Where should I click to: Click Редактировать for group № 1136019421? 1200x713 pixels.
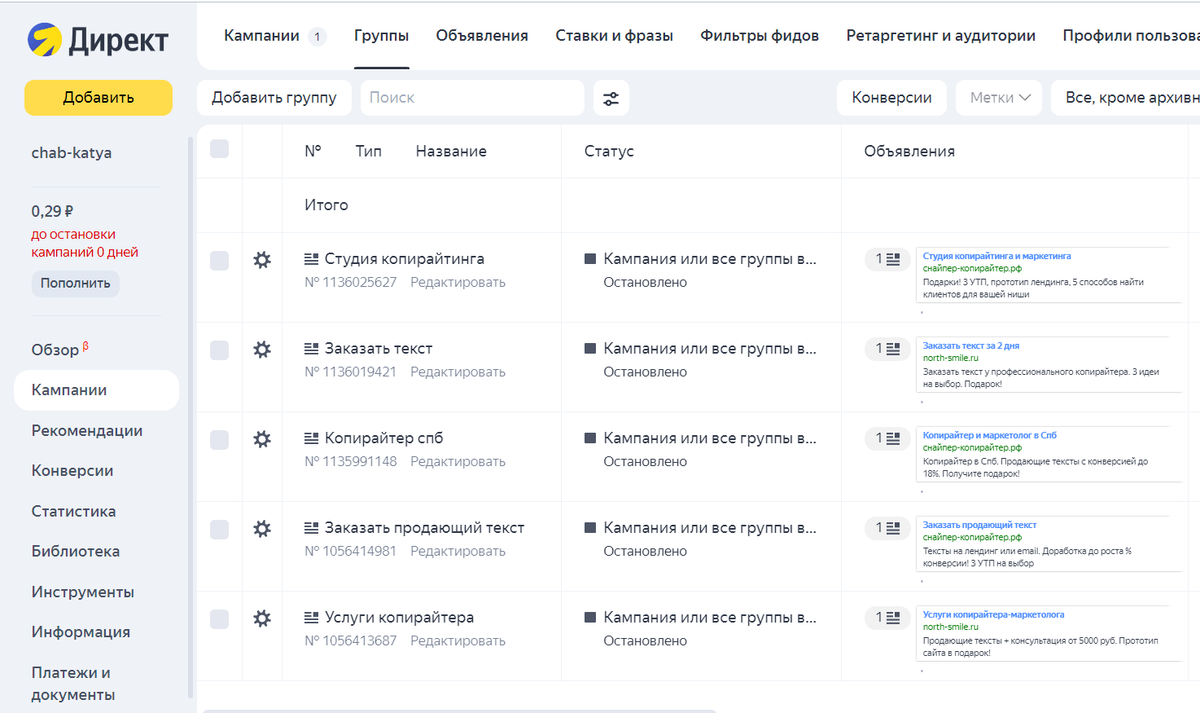pyautogui.click(x=458, y=372)
